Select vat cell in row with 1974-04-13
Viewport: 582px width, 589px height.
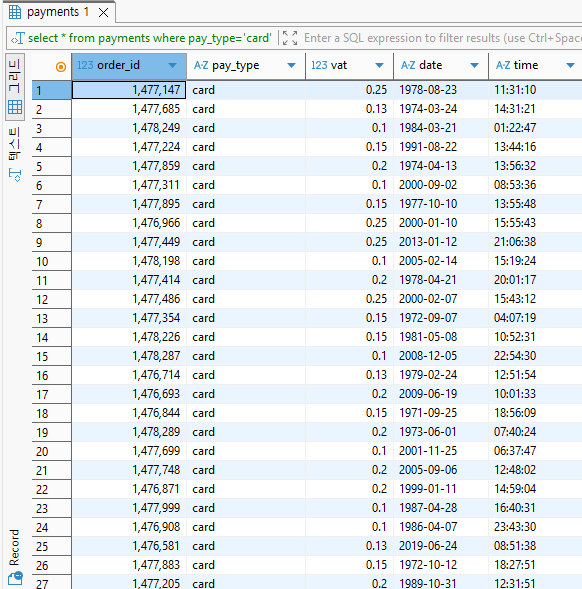349,166
